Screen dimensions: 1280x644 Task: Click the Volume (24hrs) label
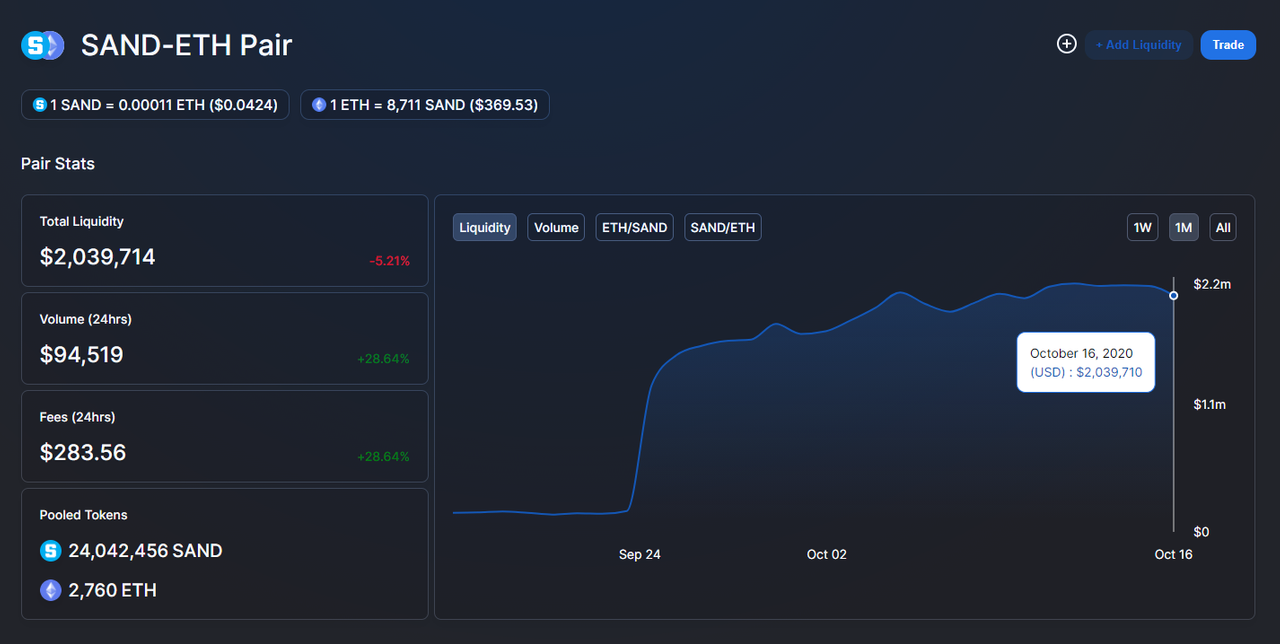pos(86,319)
